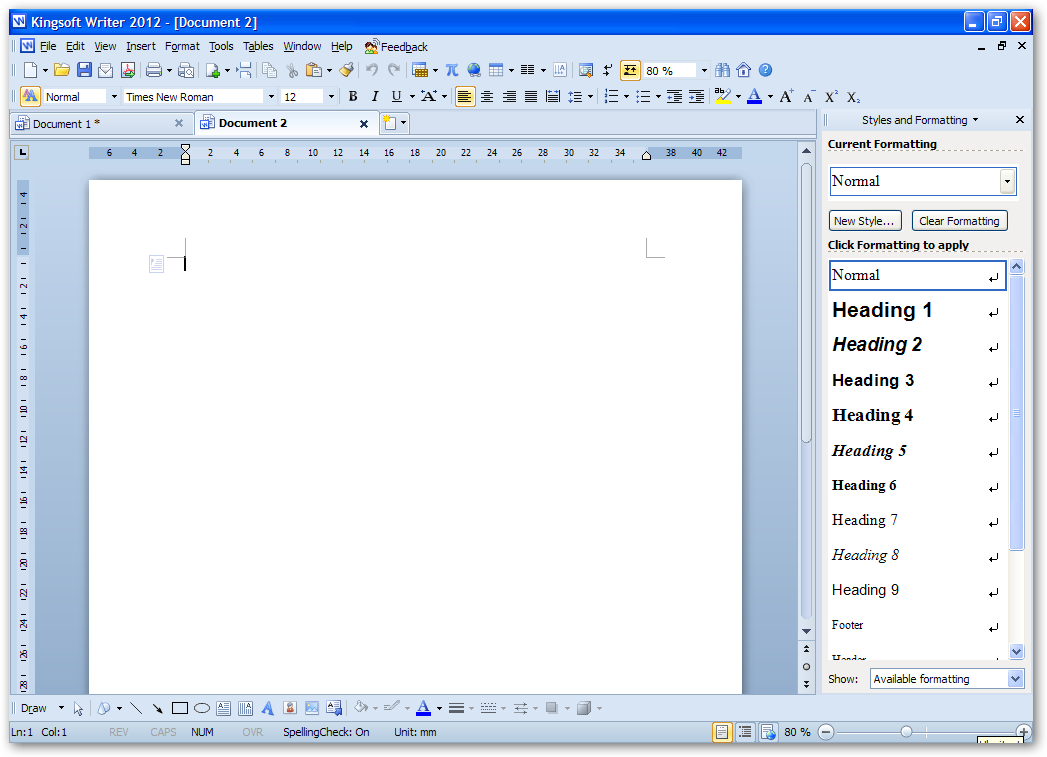This screenshot has height=757, width=1047.
Task: Open the Tools menu
Action: tap(221, 46)
